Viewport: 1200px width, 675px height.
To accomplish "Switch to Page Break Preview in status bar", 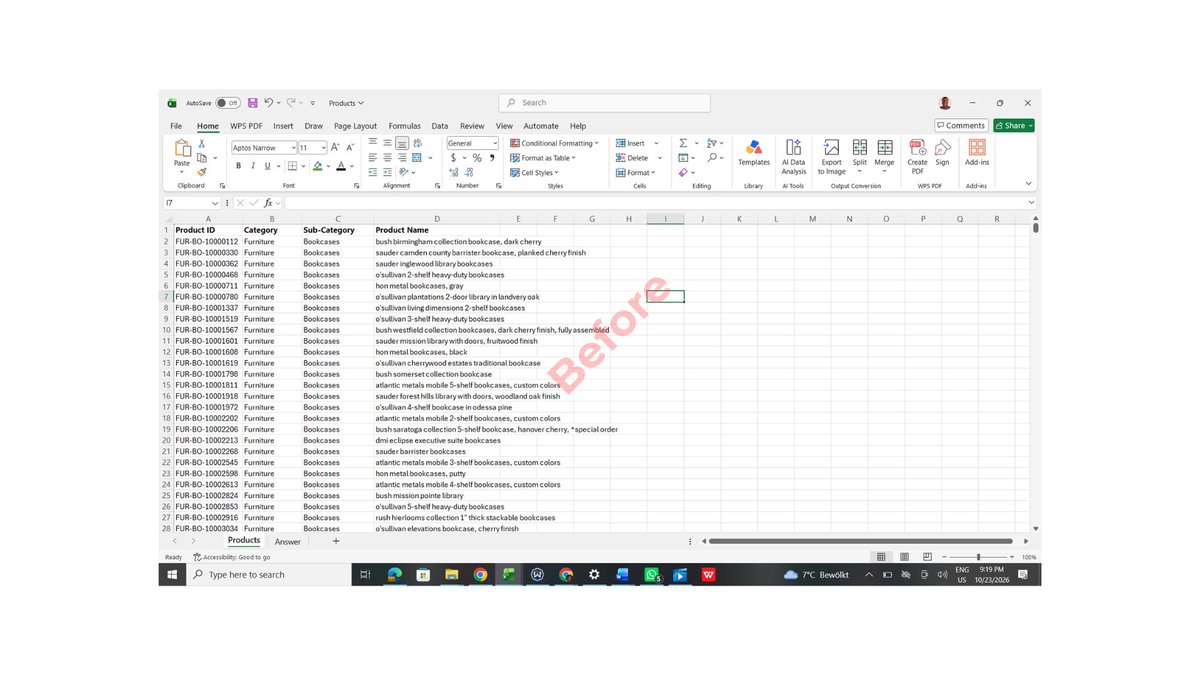I will (927, 557).
